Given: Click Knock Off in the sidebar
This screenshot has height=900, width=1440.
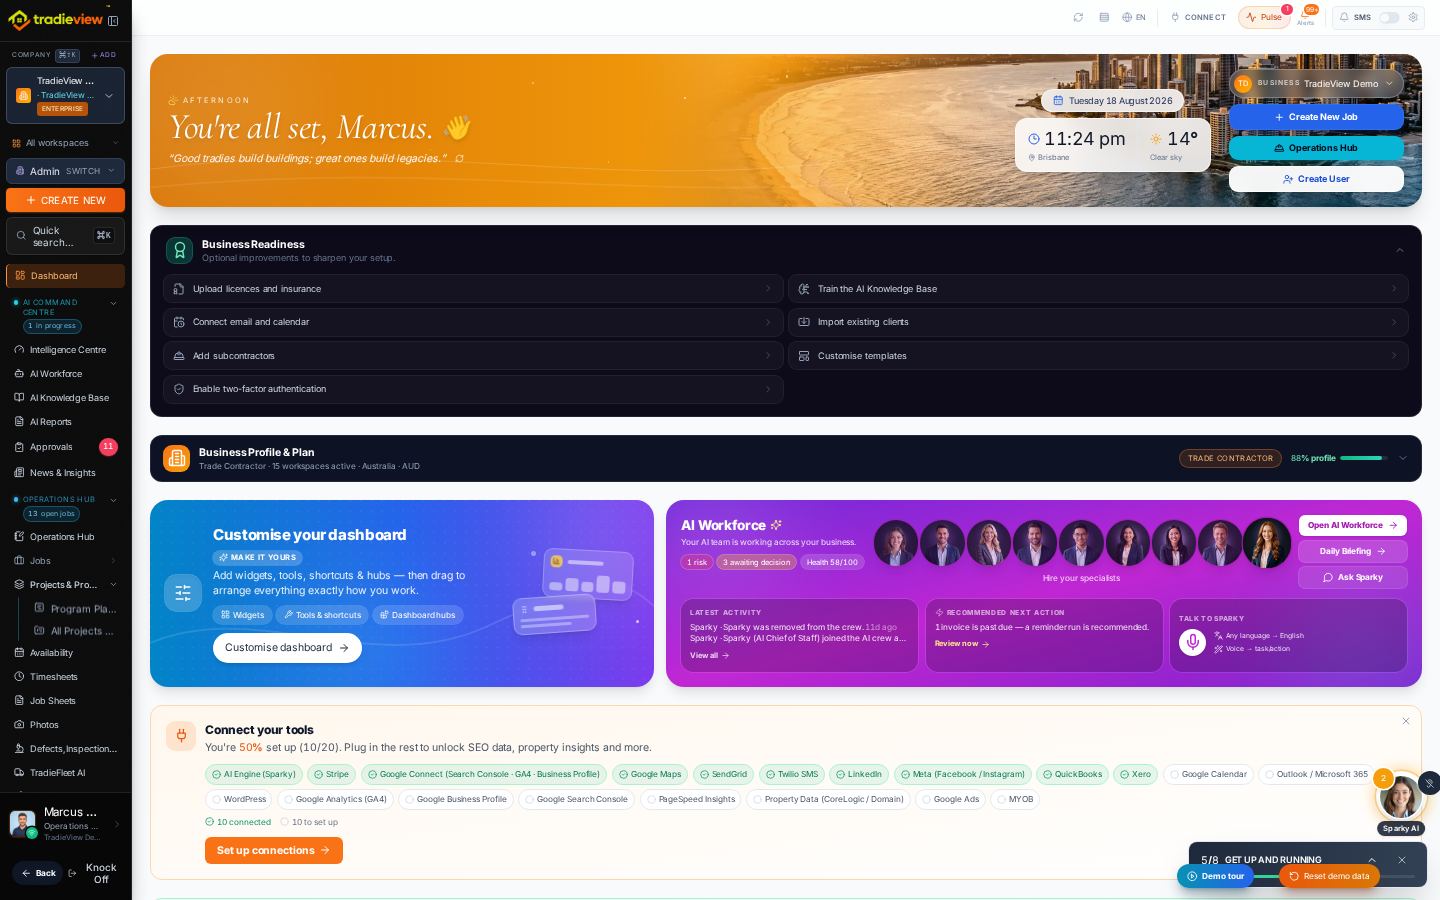Looking at the screenshot, I should tap(92, 873).
